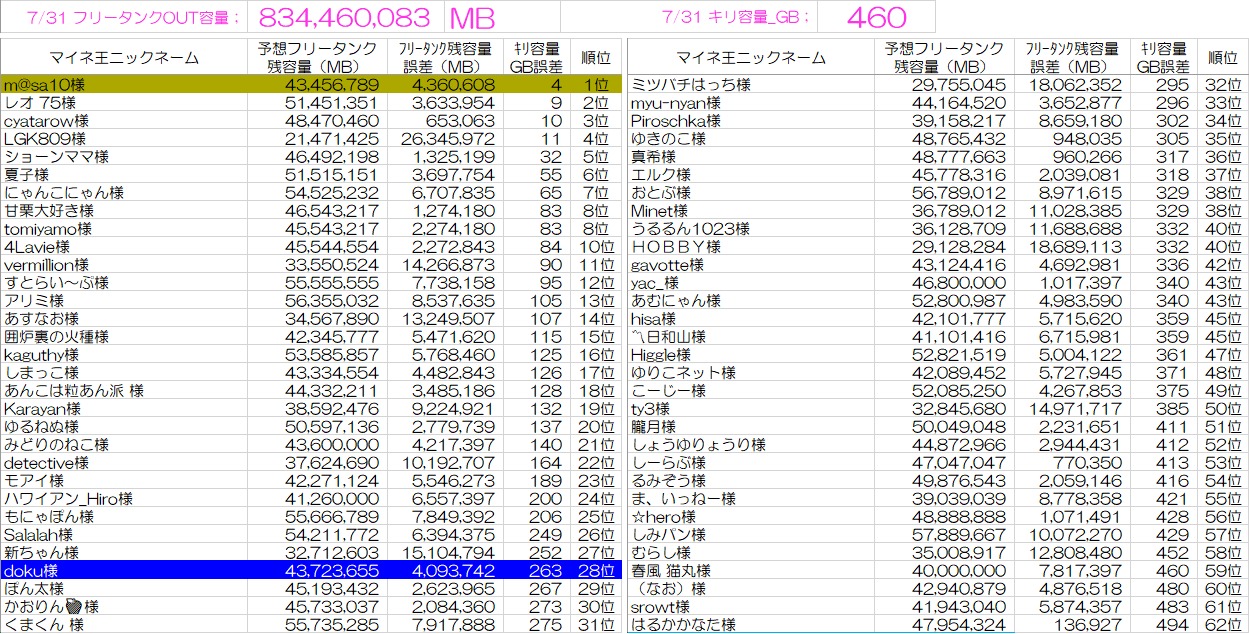Select ミツバチはっち様 name cell
Image resolution: width=1249 pixels, height=634 pixels.
pyautogui.click(x=751, y=85)
